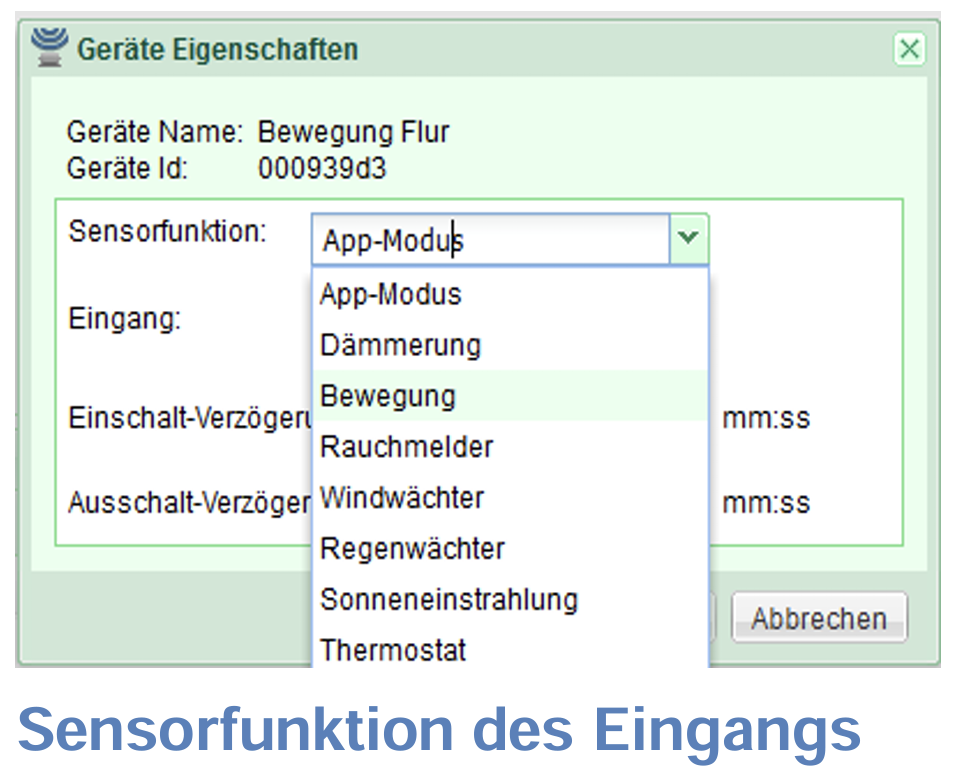Viewport: 954px width, 776px height.
Task: Click the device ID 000939d3
Action: [321, 168]
